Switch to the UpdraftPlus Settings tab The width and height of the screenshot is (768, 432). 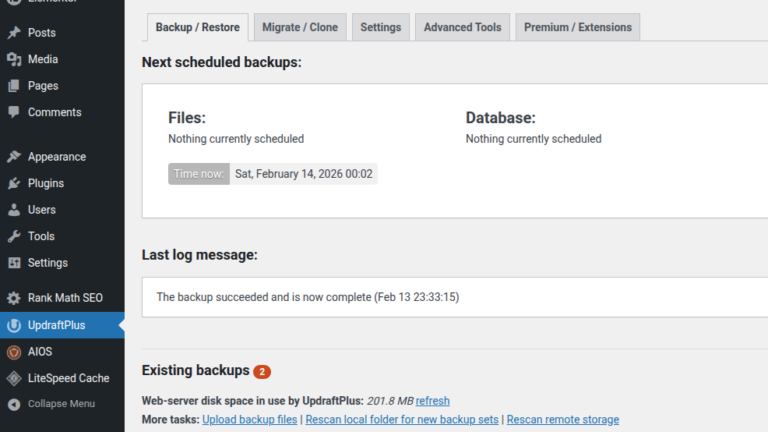pos(381,27)
